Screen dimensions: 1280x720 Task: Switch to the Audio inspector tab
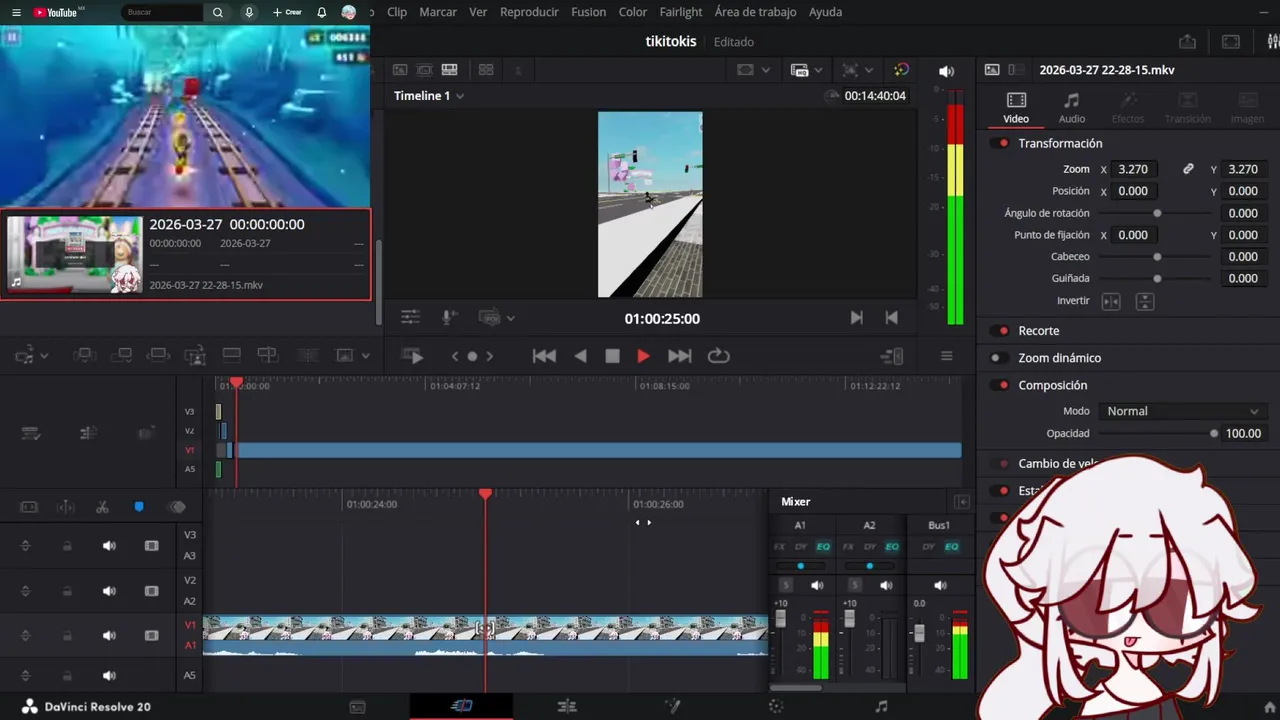[x=1072, y=107]
